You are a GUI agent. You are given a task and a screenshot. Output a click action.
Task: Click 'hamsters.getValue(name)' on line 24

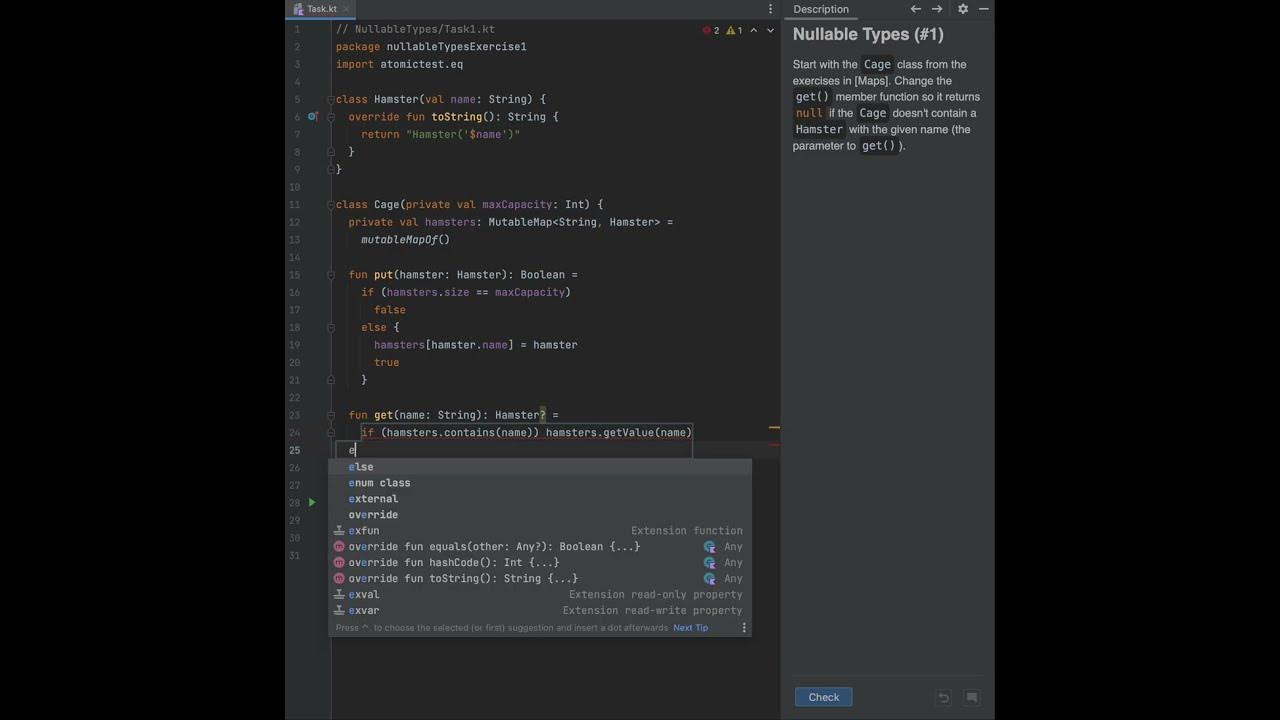point(618,432)
